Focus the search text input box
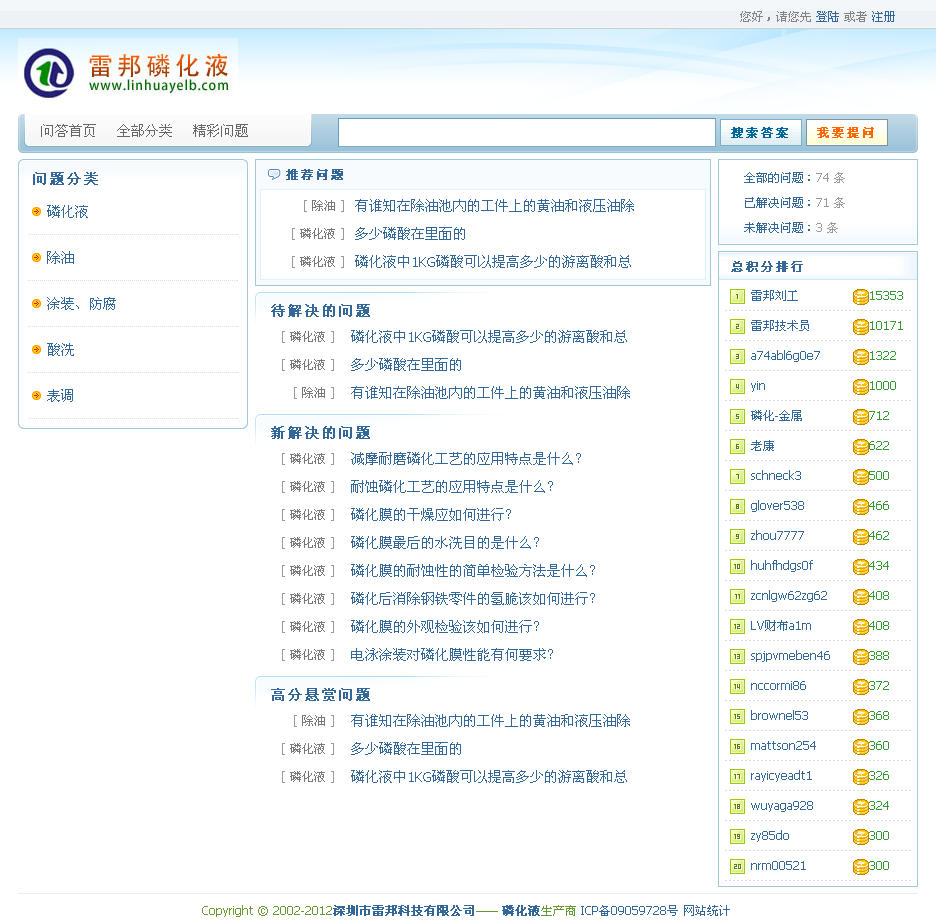This screenshot has height=921, width=936. coord(526,132)
